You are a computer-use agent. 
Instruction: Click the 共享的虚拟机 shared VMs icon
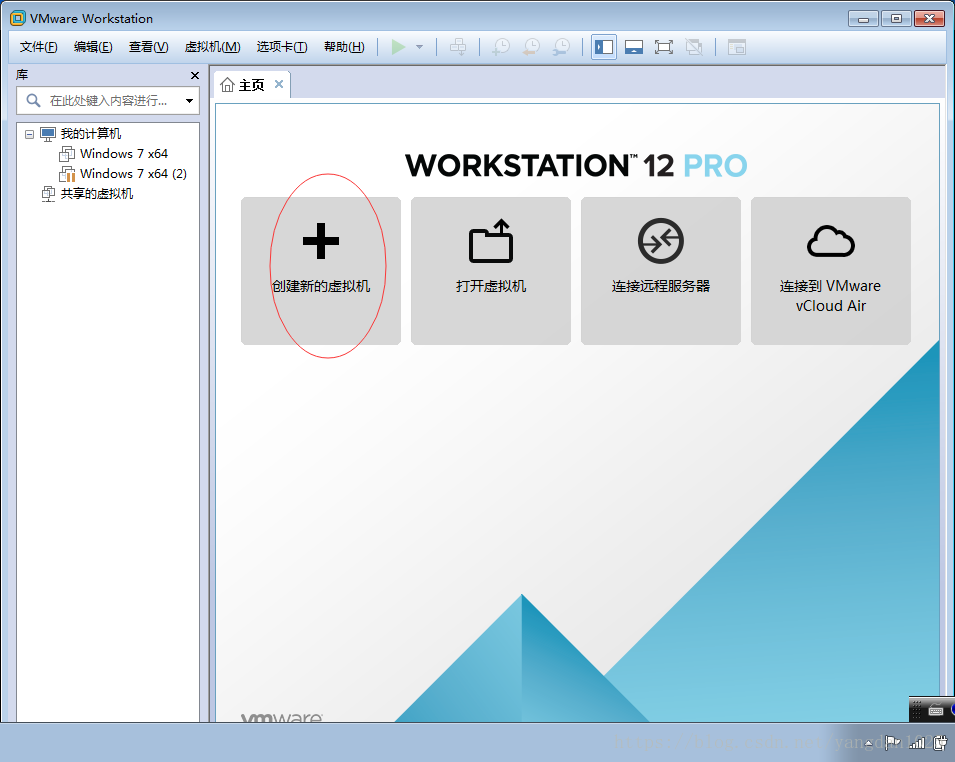48,194
